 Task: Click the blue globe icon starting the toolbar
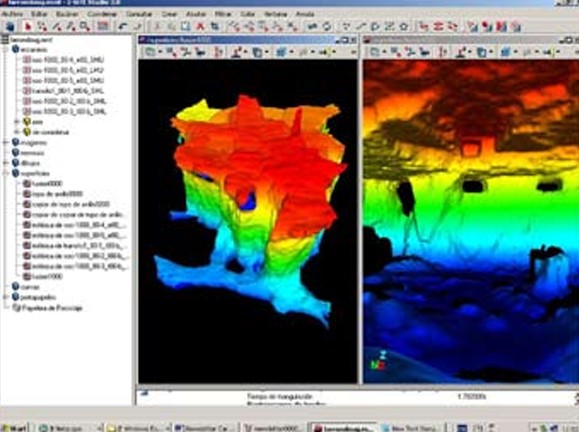(x=10, y=27)
